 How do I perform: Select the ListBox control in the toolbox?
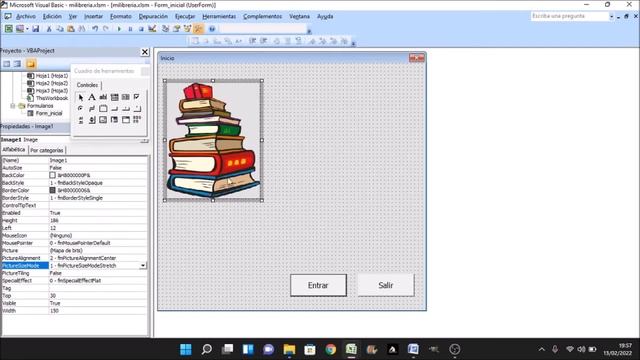click(126, 97)
